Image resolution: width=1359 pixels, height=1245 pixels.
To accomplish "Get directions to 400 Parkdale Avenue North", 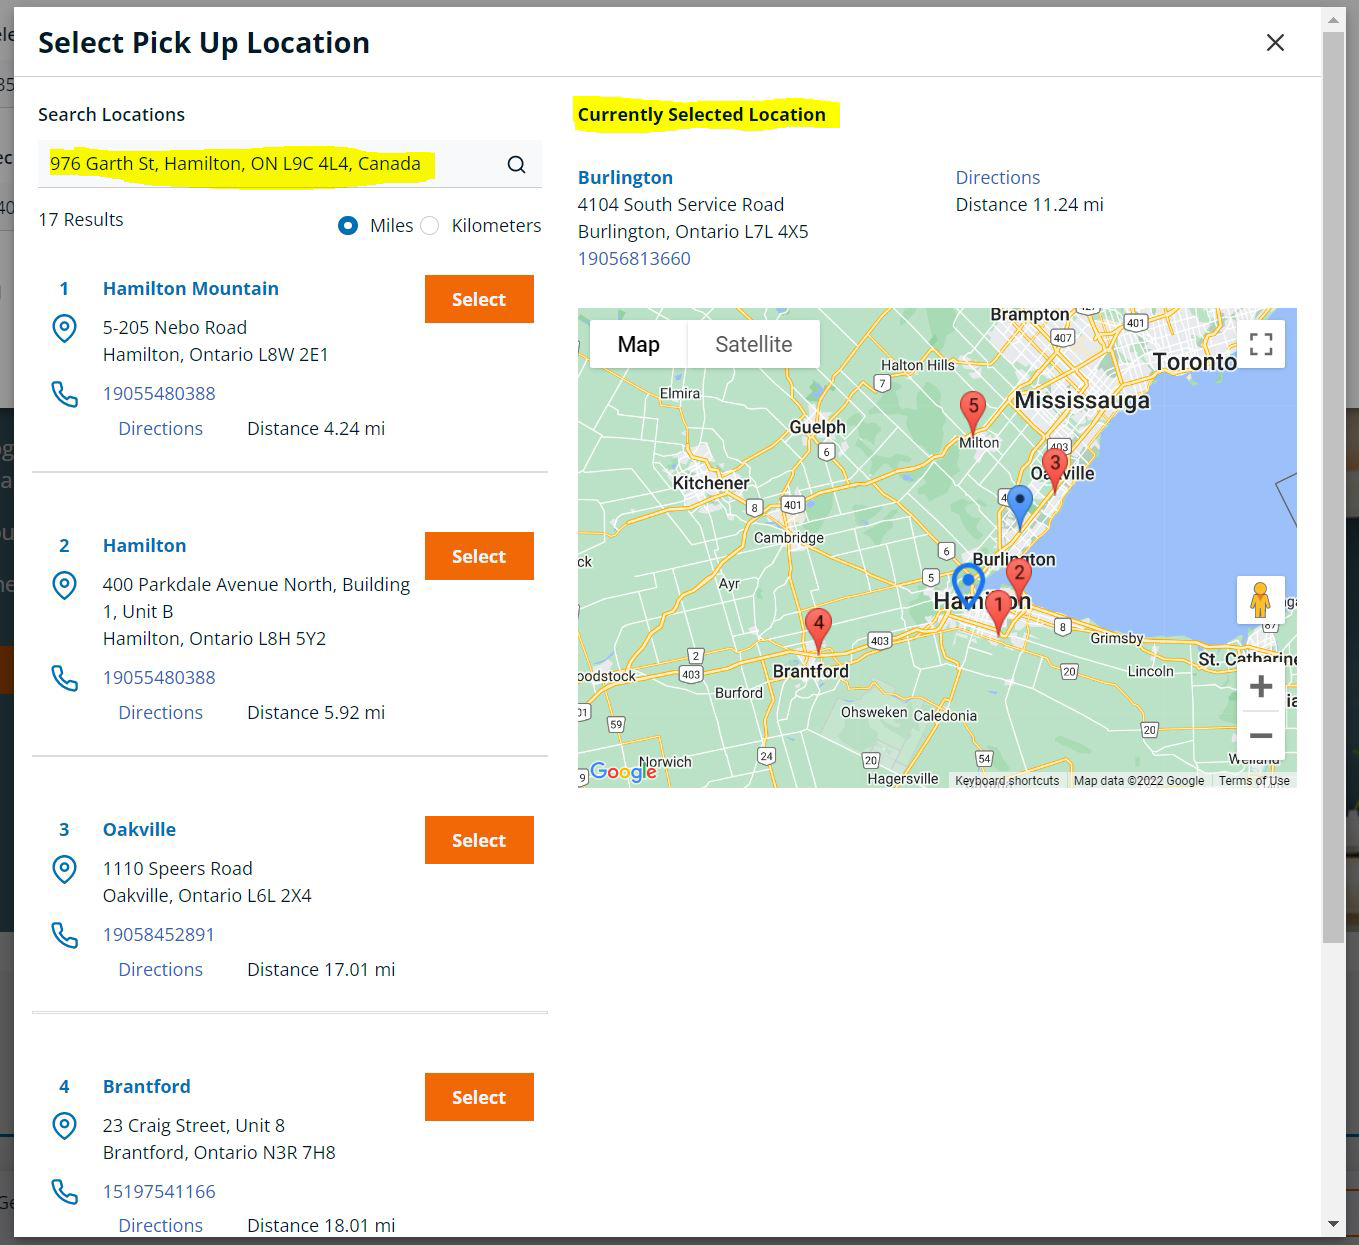I will click(160, 712).
